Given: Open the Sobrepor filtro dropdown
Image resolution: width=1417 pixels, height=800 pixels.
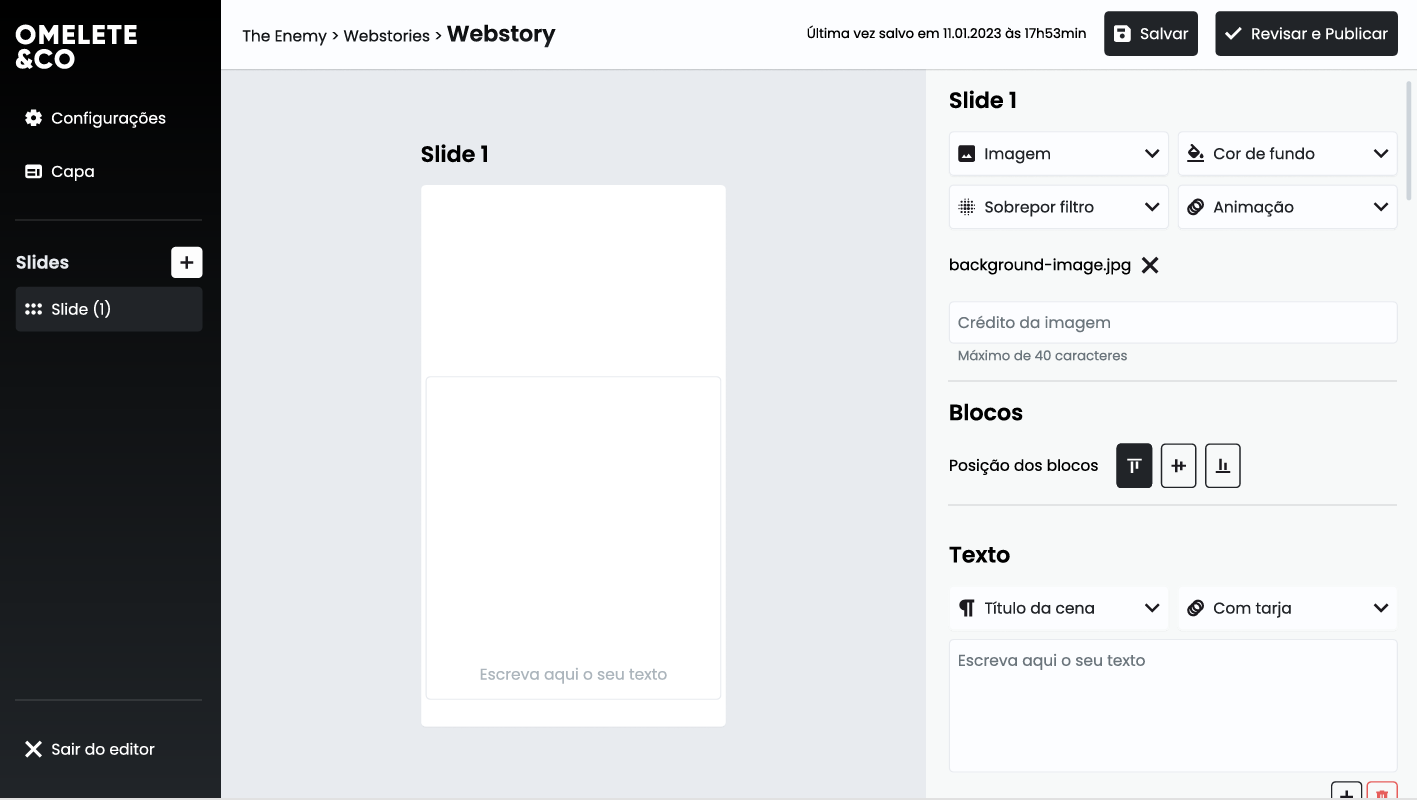Looking at the screenshot, I should pyautogui.click(x=1058, y=206).
